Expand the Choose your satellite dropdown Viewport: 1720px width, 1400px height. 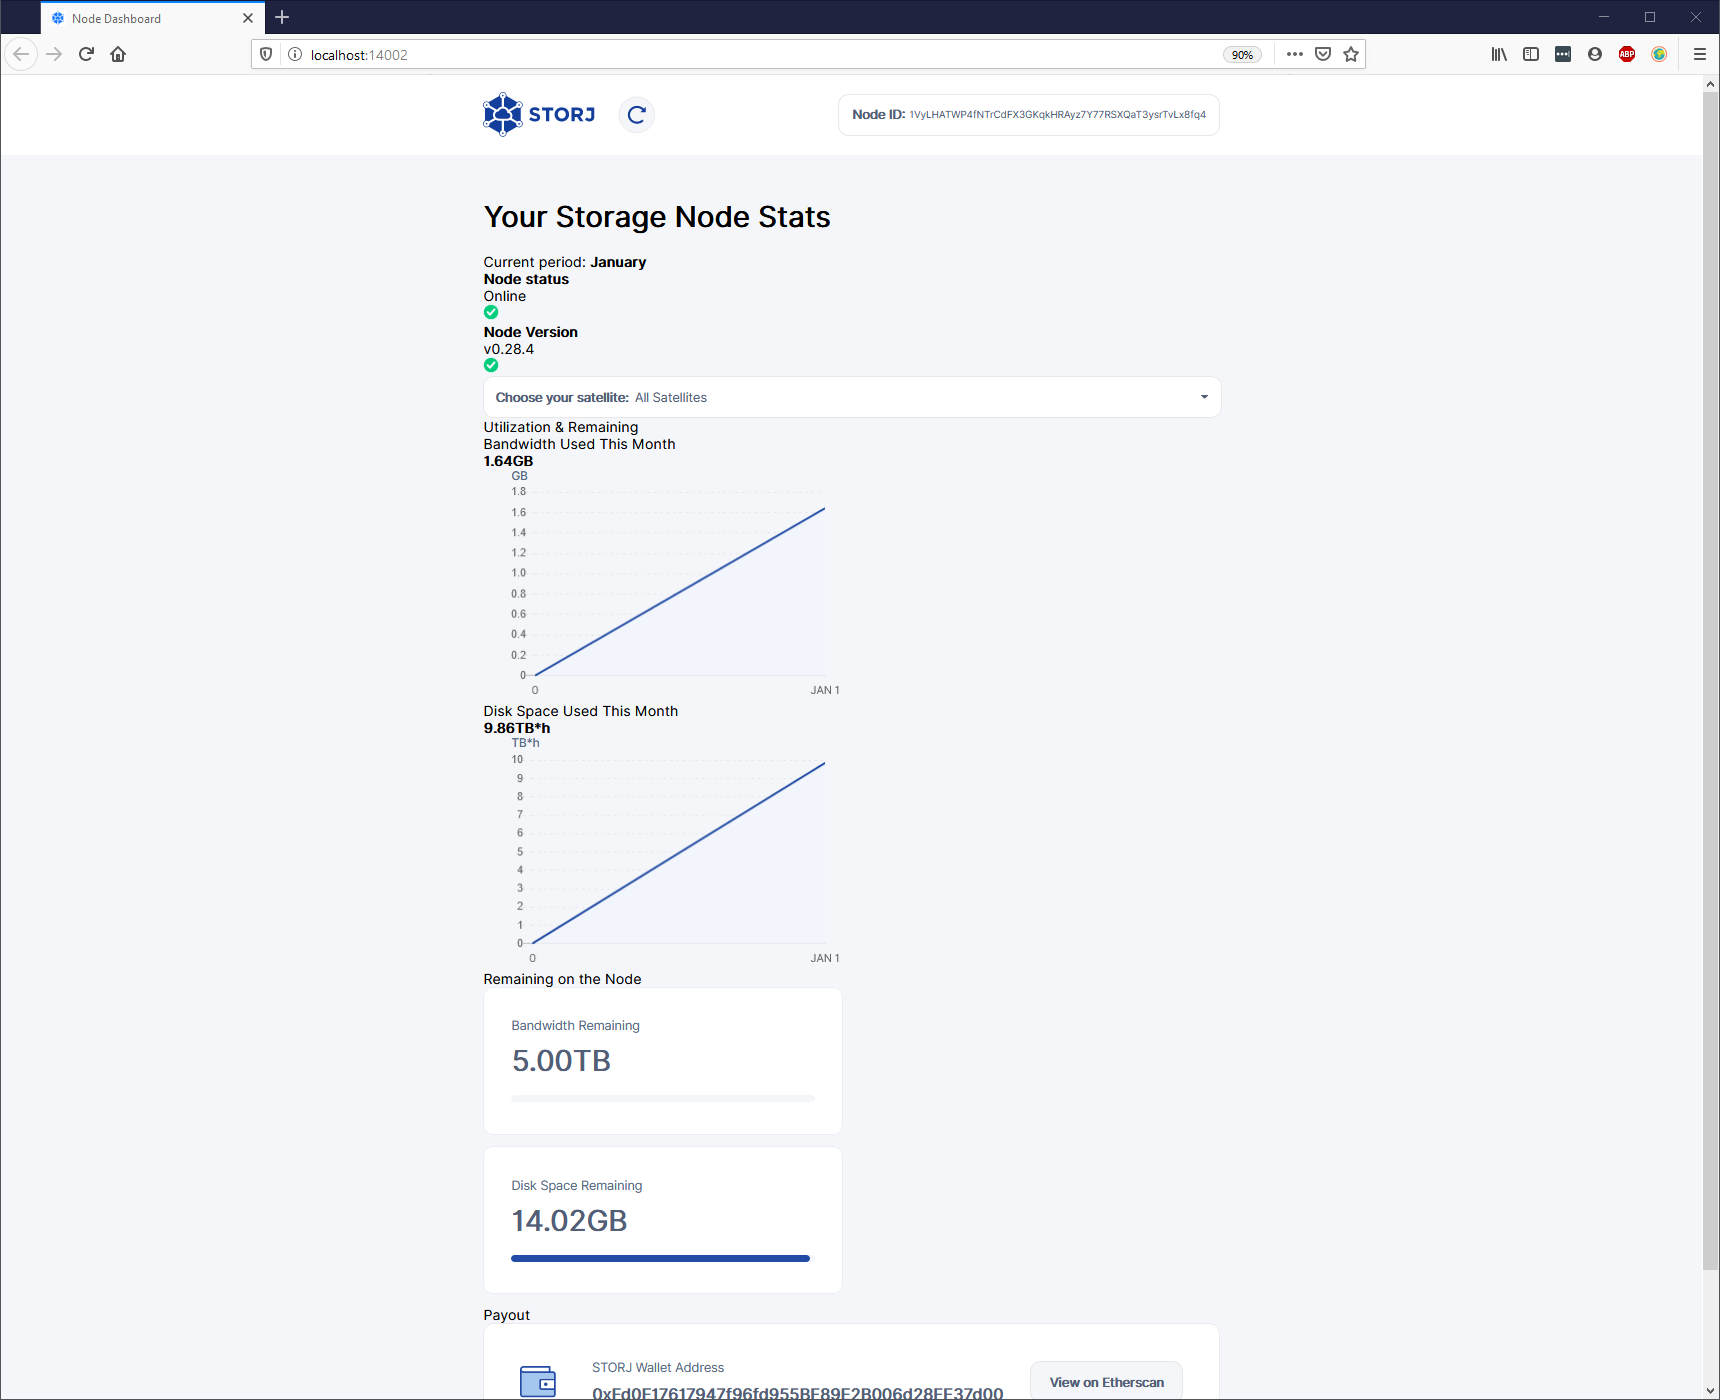852,397
